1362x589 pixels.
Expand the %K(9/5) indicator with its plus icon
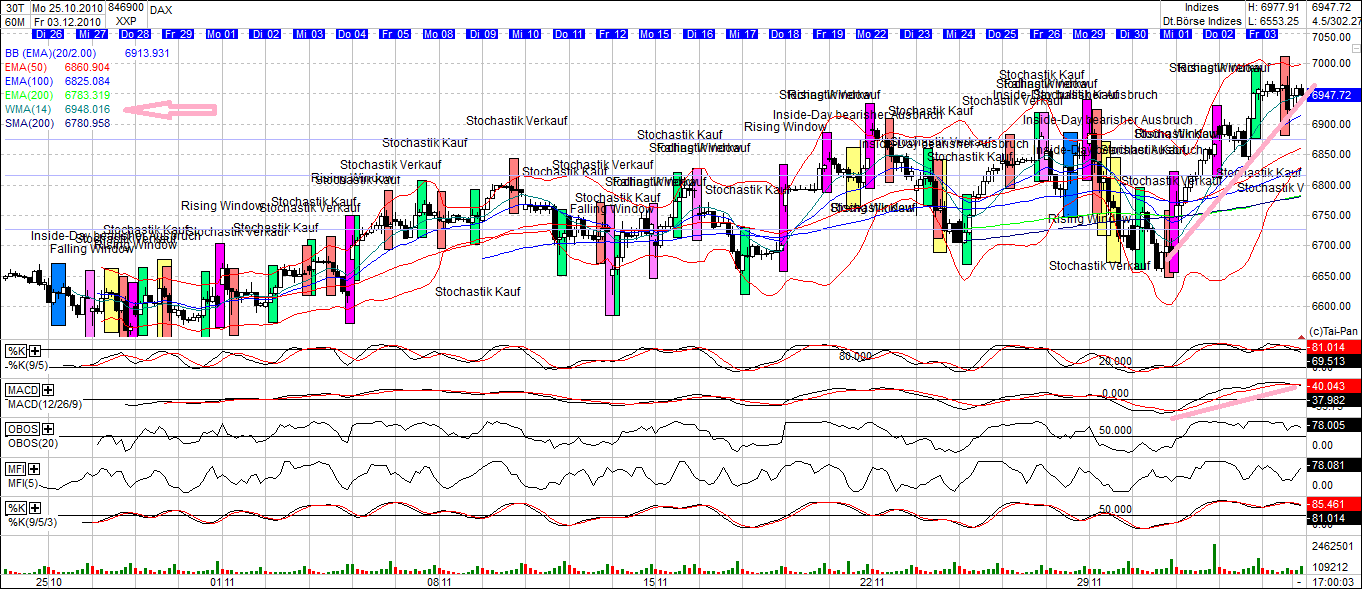(x=35, y=351)
